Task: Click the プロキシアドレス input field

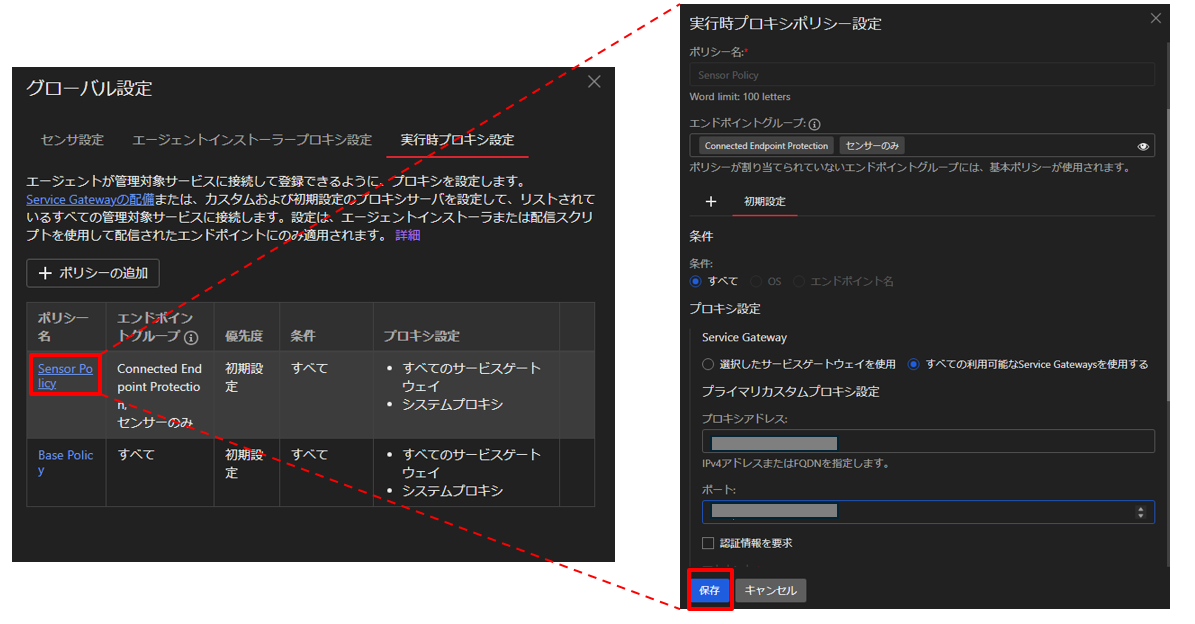Action: click(927, 441)
